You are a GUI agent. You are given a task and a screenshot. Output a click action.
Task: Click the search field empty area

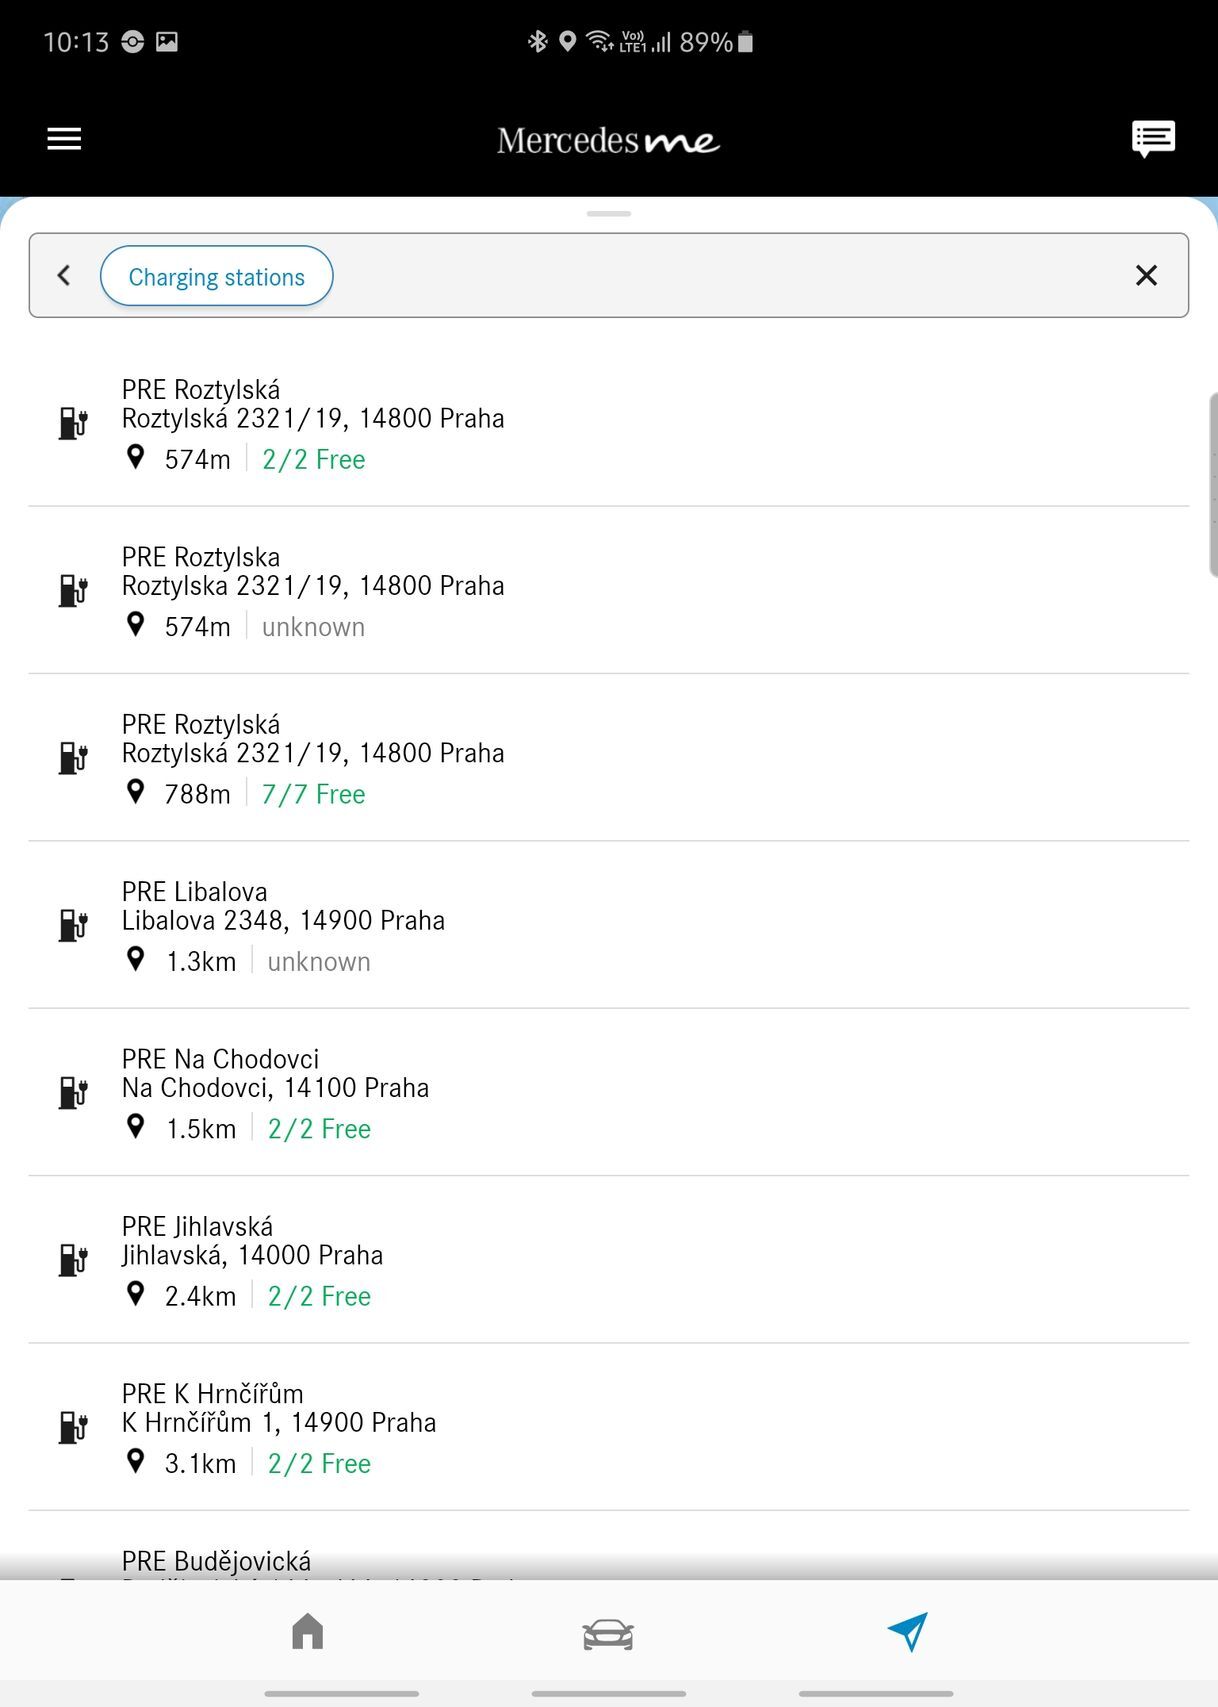[720, 276]
